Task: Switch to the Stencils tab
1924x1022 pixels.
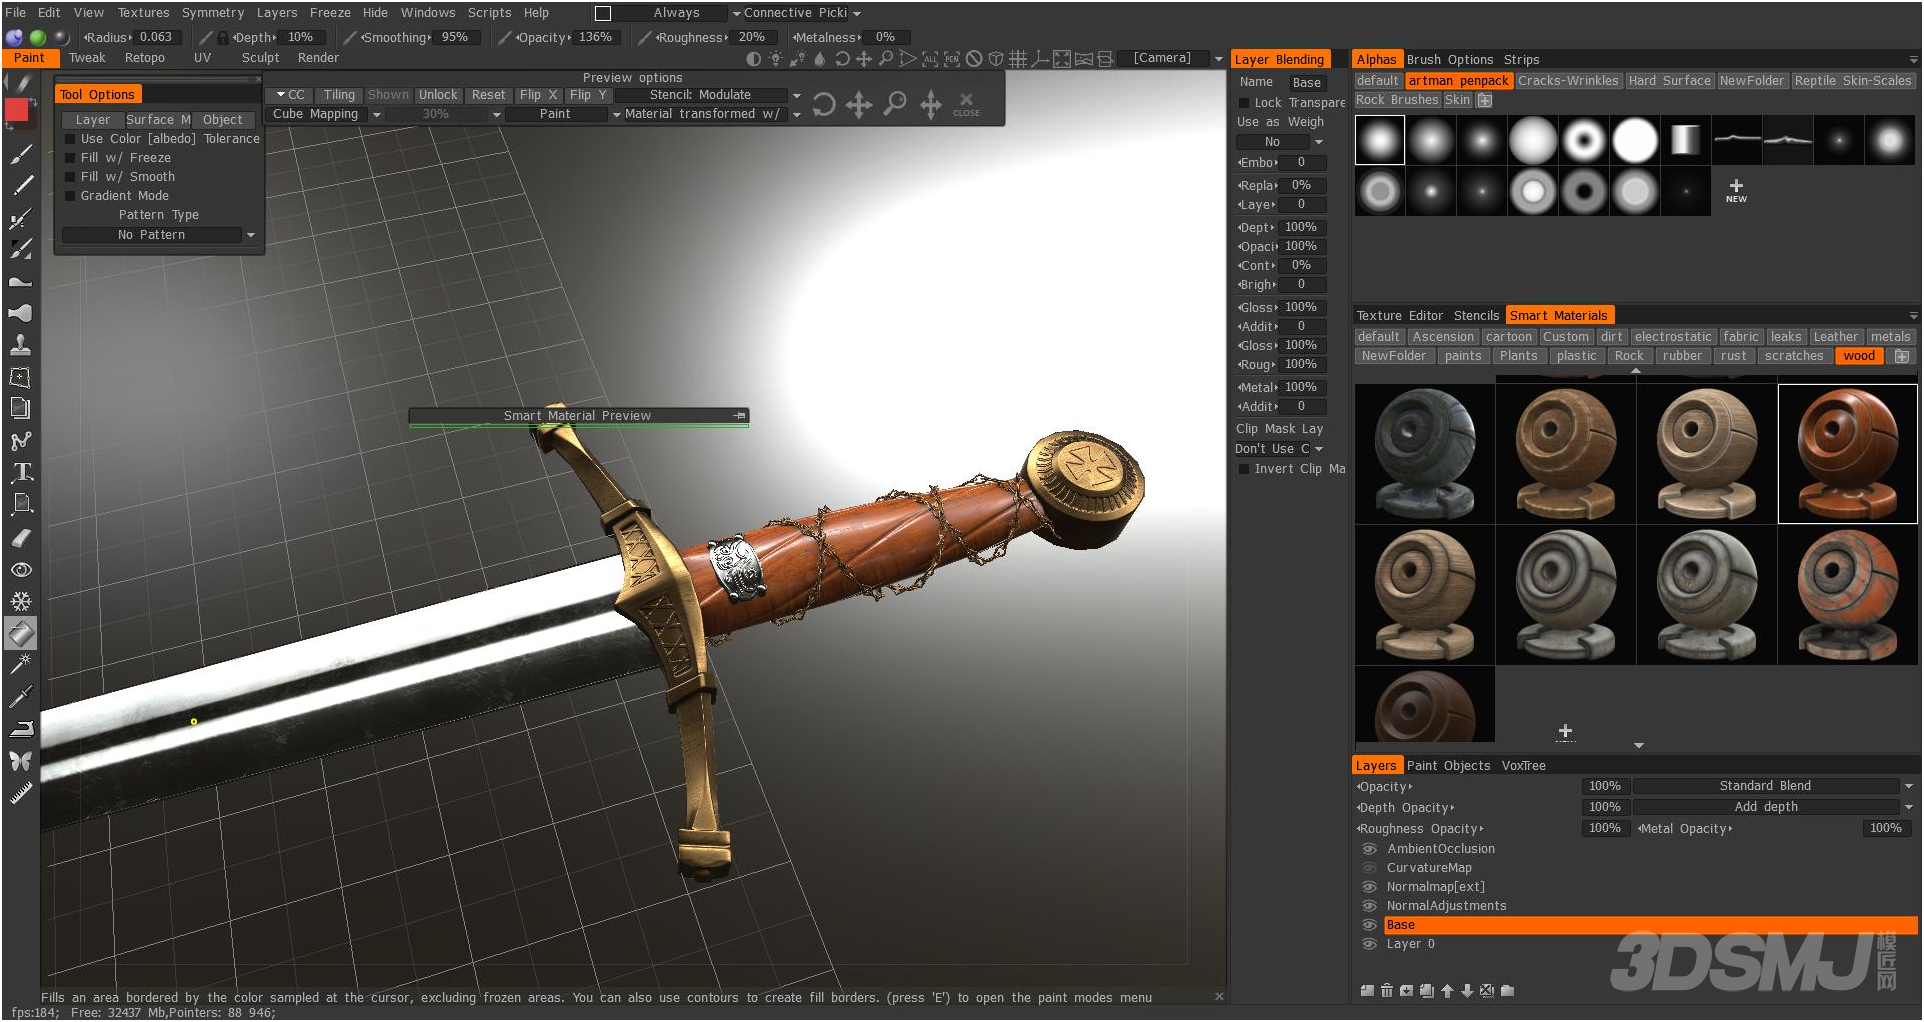Action: [1476, 316]
